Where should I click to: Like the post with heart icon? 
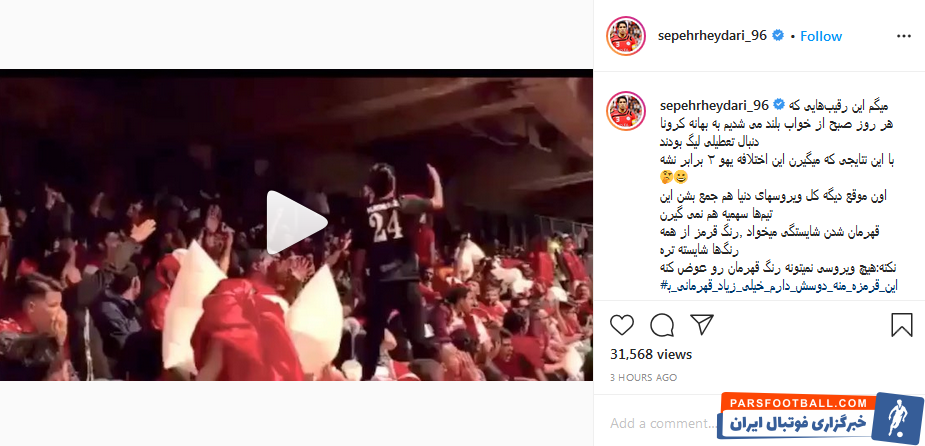621,325
